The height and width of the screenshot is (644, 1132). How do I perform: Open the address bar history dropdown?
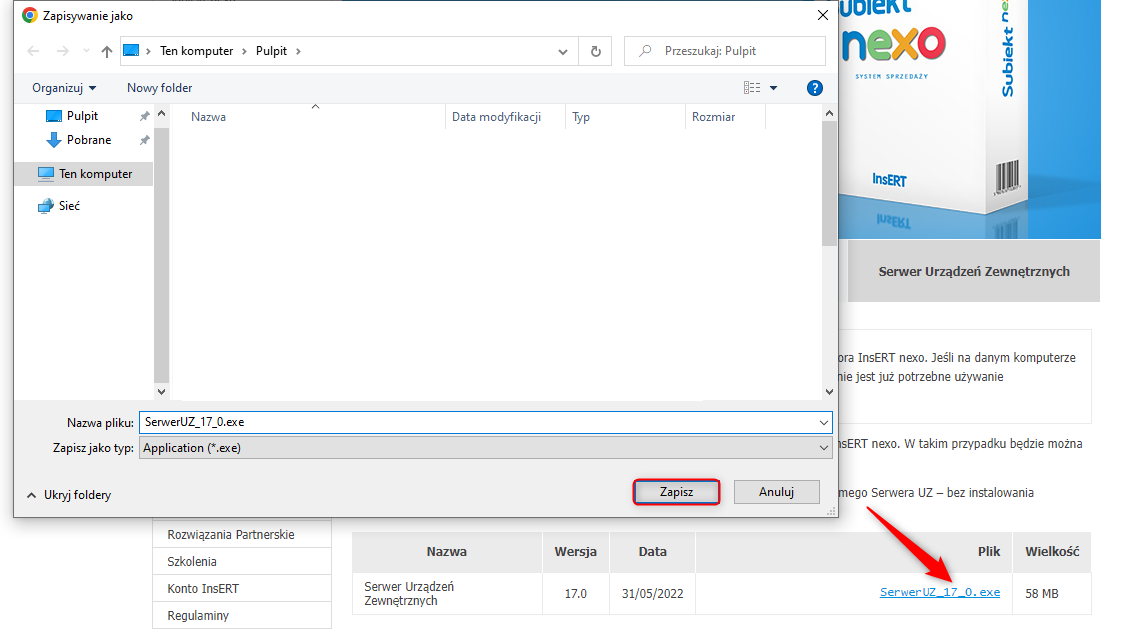(563, 51)
